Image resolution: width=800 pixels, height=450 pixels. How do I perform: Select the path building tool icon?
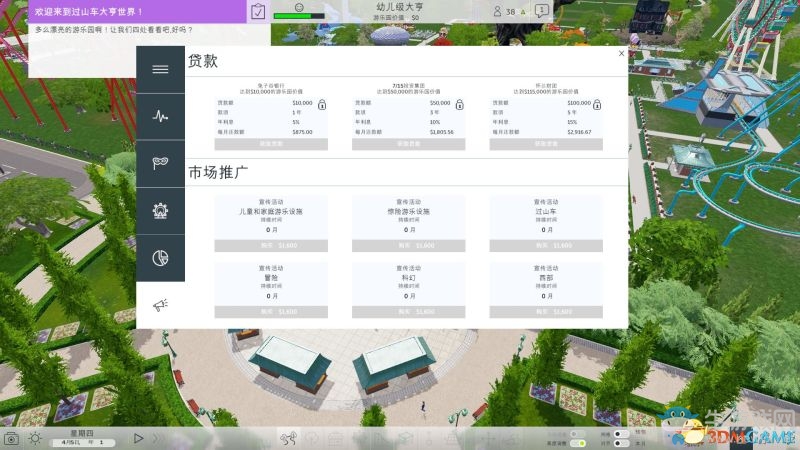[x=289, y=438]
